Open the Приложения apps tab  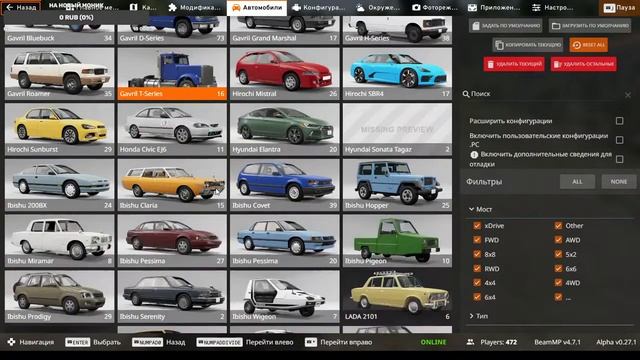click(x=494, y=7)
